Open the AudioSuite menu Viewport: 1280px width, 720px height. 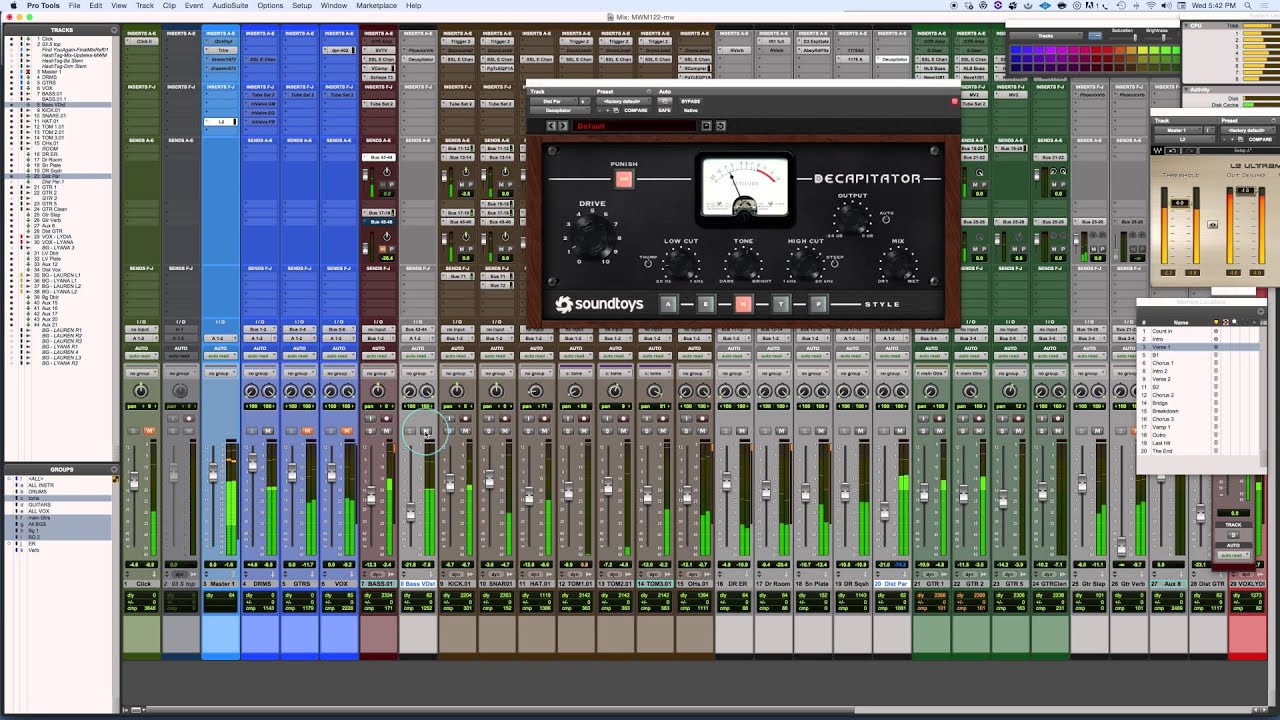tap(230, 5)
